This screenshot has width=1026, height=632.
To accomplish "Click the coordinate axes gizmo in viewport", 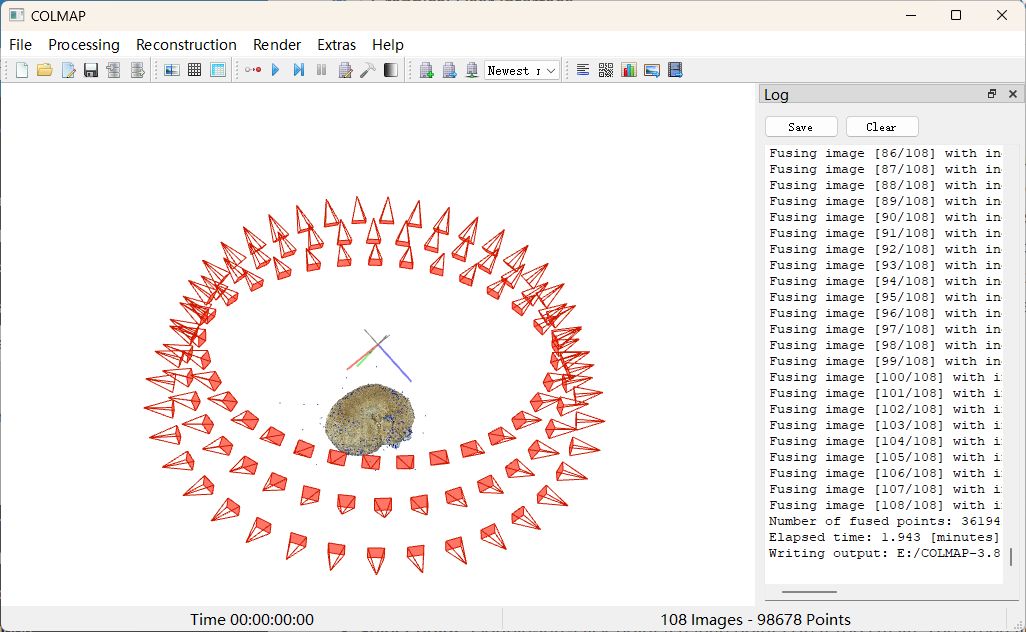I will pos(378,355).
